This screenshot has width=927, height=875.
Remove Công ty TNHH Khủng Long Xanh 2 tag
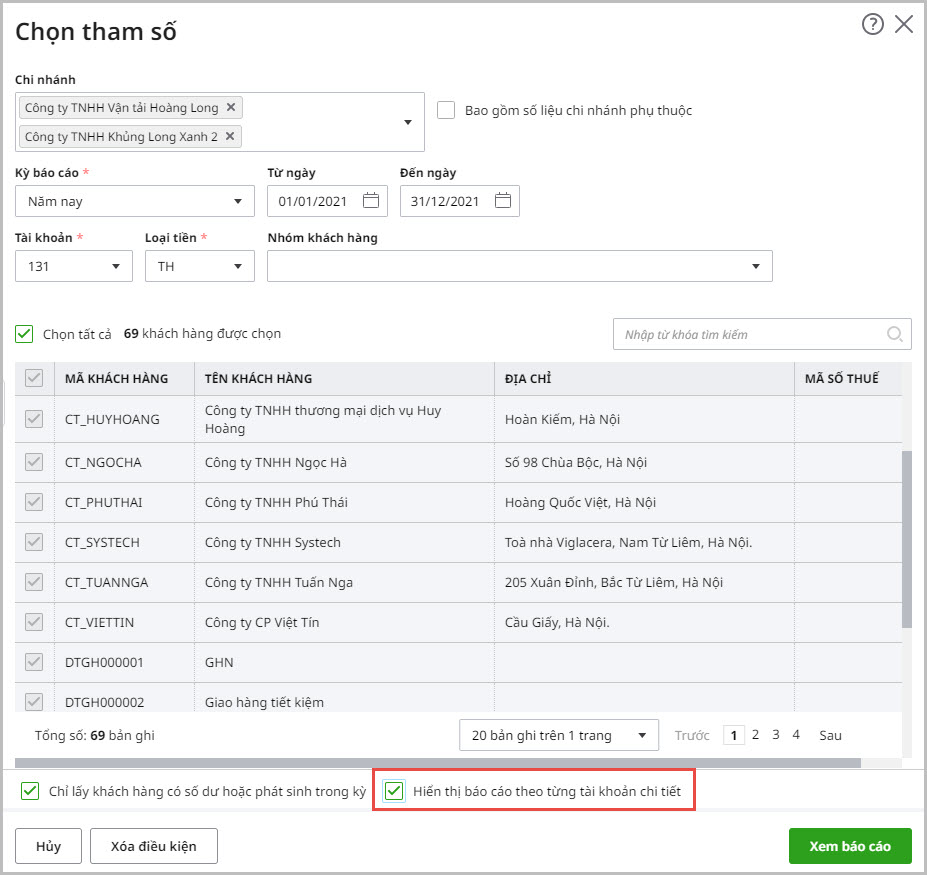point(230,136)
